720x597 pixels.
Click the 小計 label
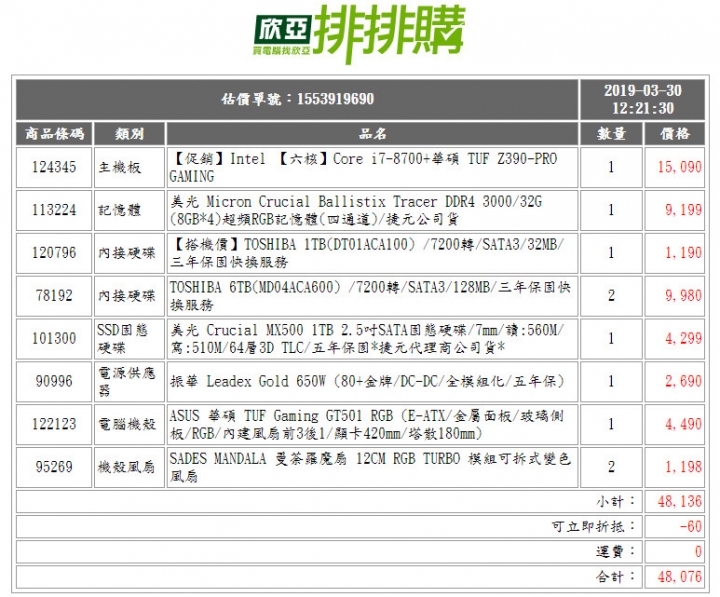616,501
